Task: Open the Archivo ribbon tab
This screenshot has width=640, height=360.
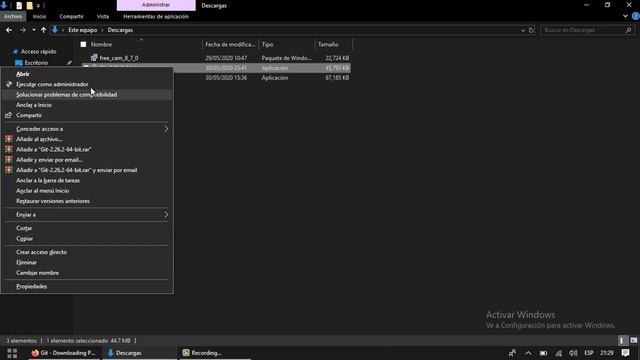Action: (13, 16)
